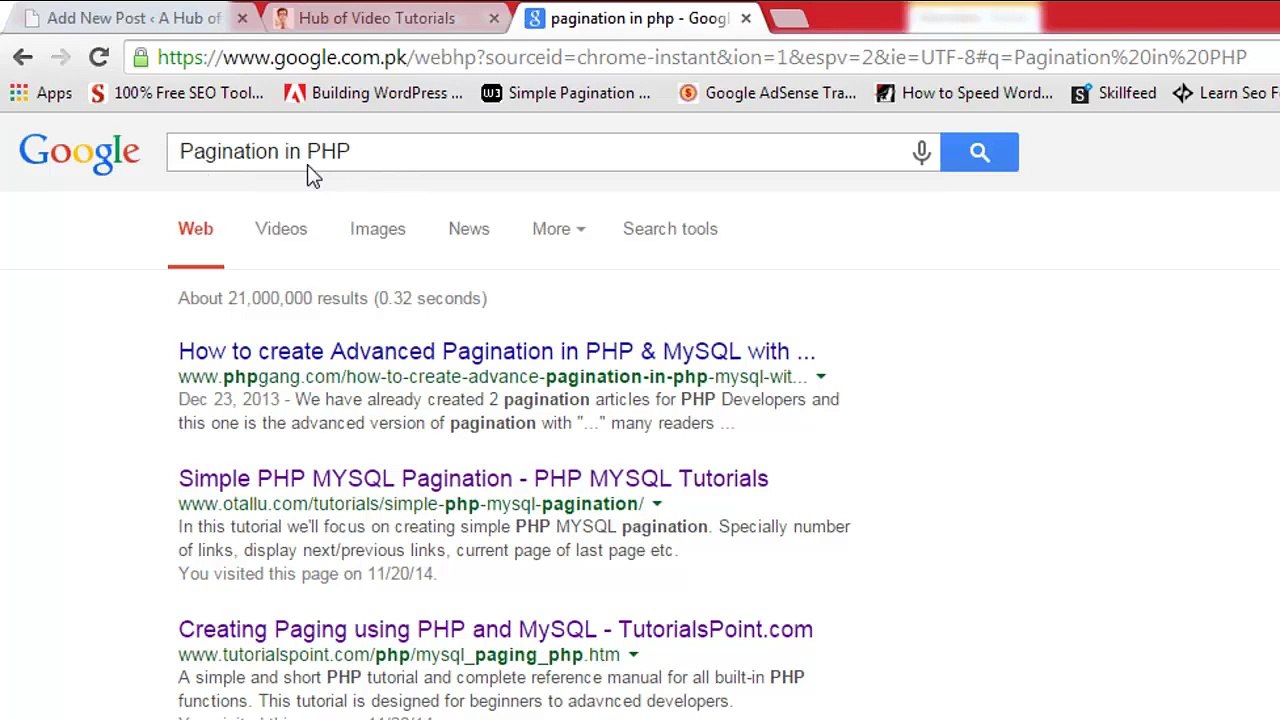The image size is (1280, 720).
Task: Reload the current page
Action: pyautogui.click(x=98, y=57)
